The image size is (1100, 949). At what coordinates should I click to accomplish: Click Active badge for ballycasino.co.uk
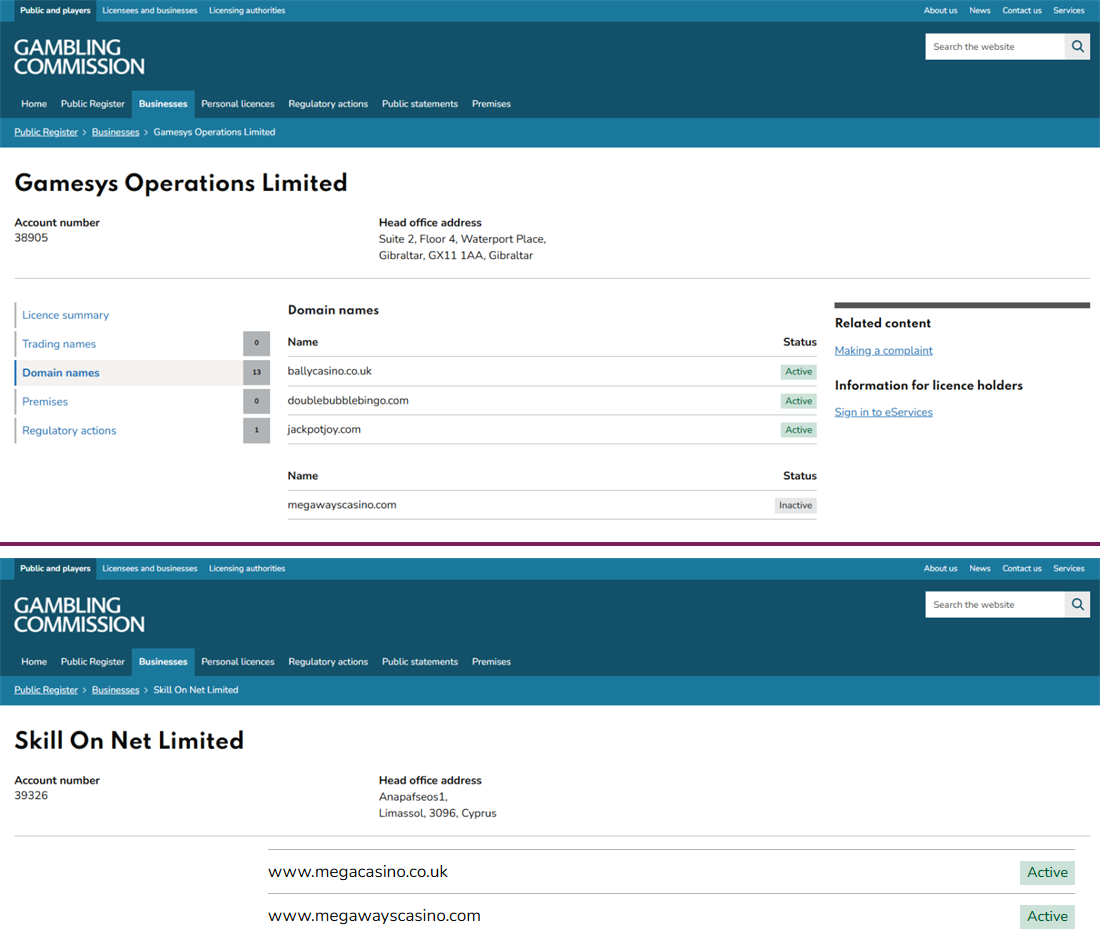pyautogui.click(x=798, y=372)
